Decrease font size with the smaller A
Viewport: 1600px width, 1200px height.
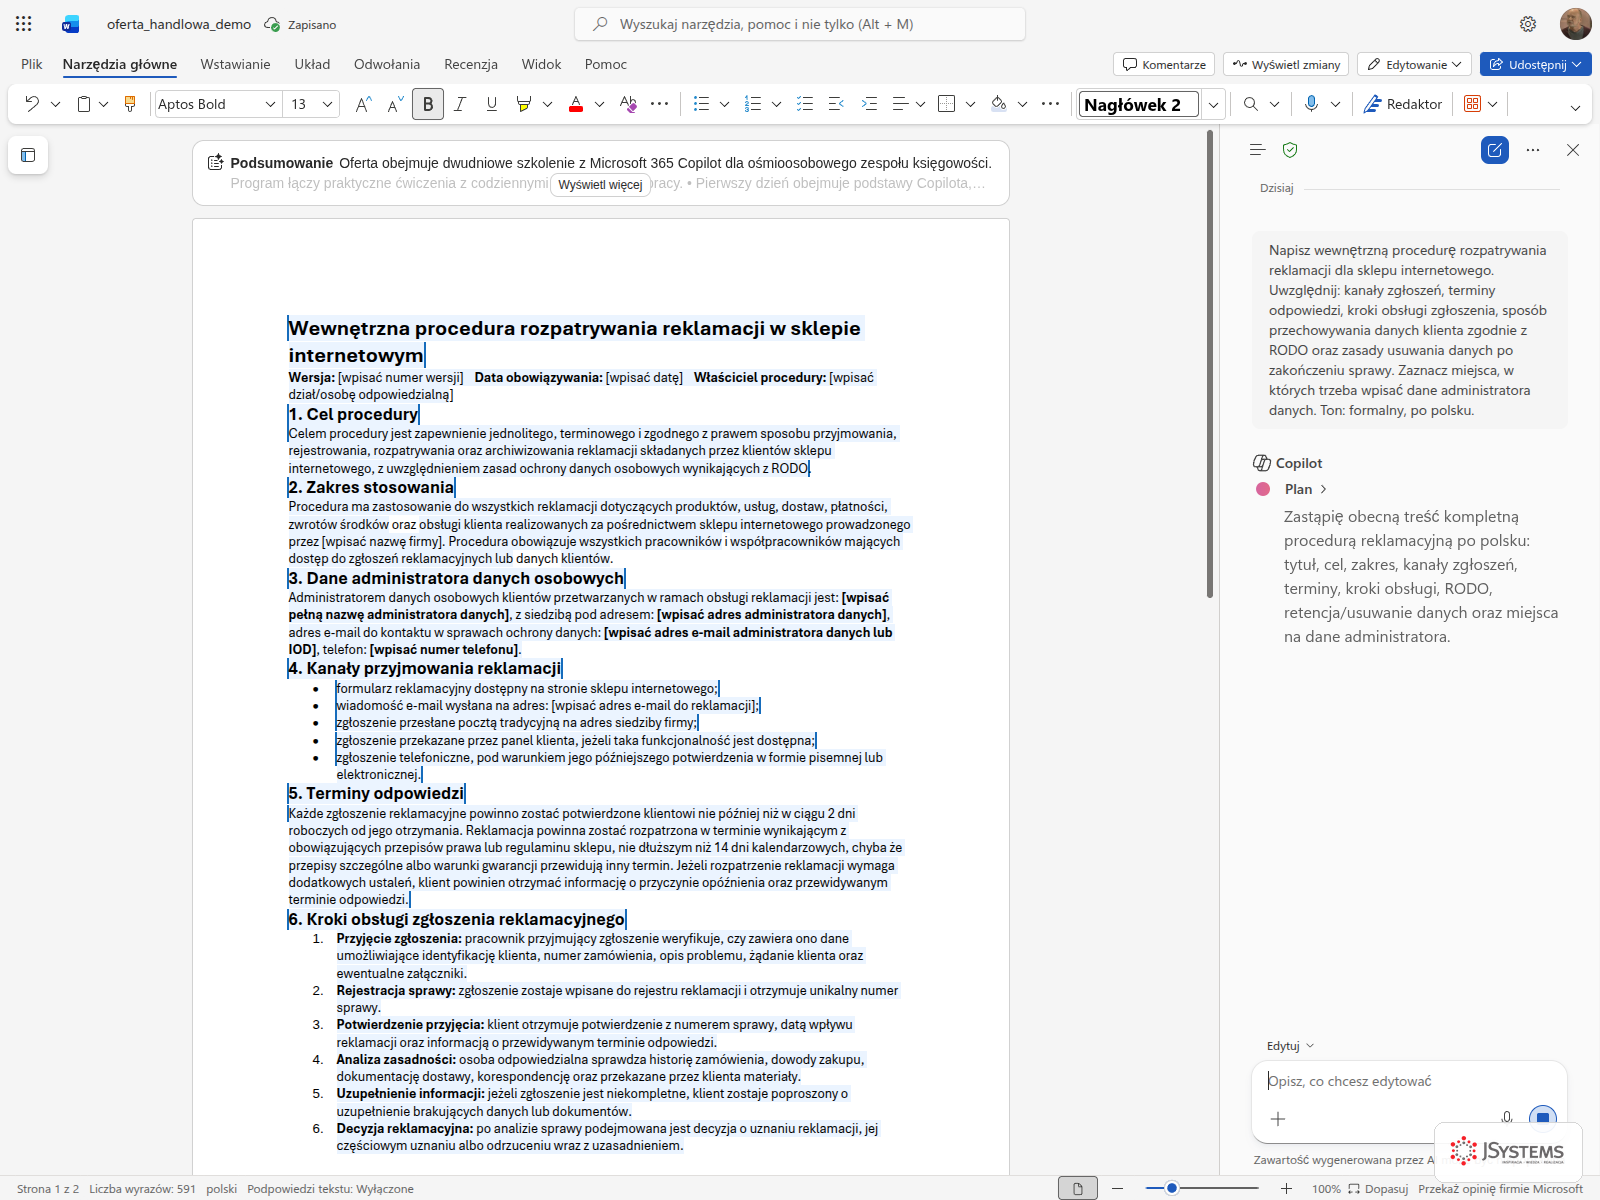click(x=396, y=104)
